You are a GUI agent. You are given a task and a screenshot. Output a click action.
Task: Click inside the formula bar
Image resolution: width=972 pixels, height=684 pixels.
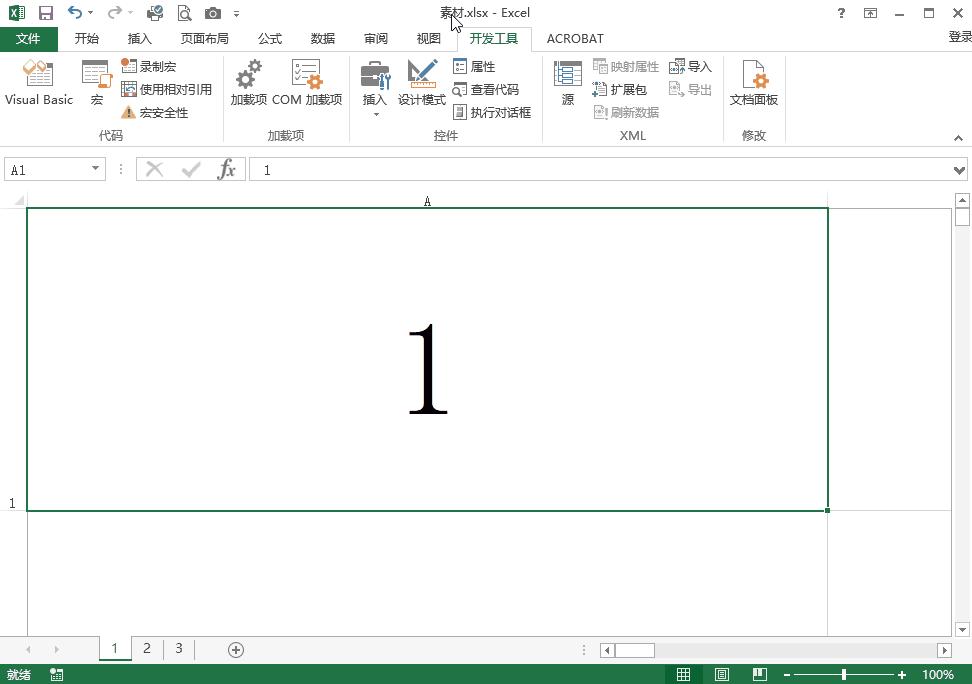[x=600, y=169]
